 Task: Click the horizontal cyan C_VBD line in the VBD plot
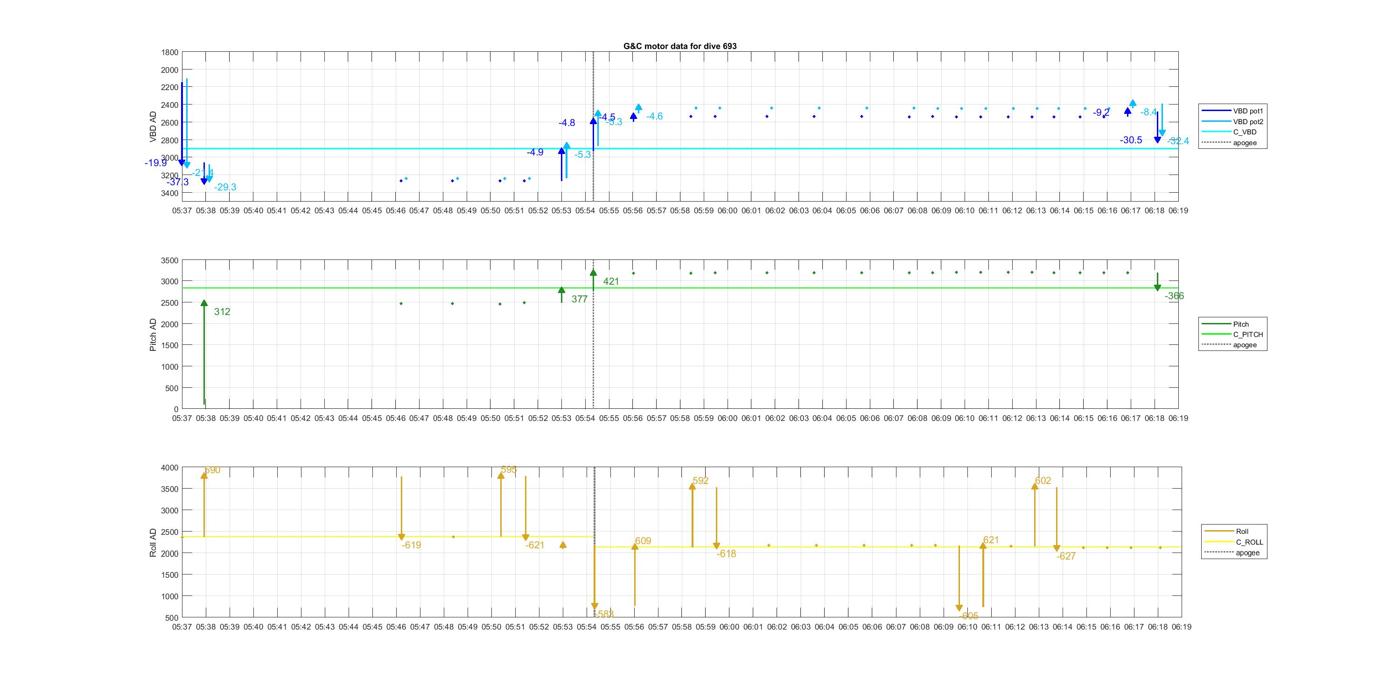pos(680,149)
